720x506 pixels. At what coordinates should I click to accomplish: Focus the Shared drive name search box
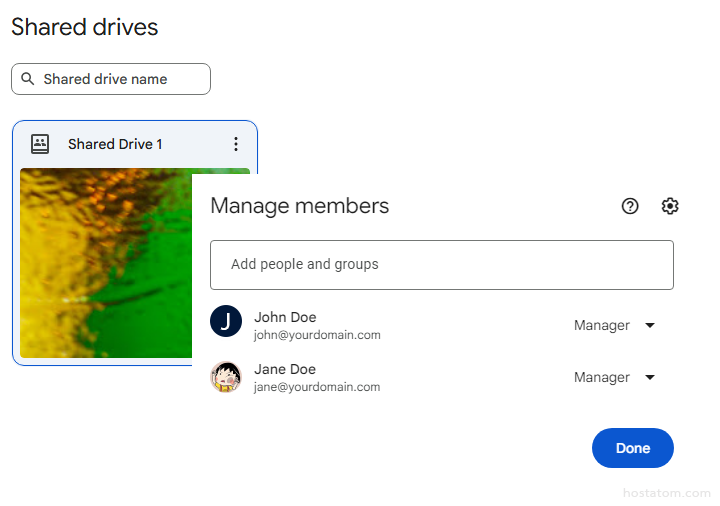click(111, 79)
